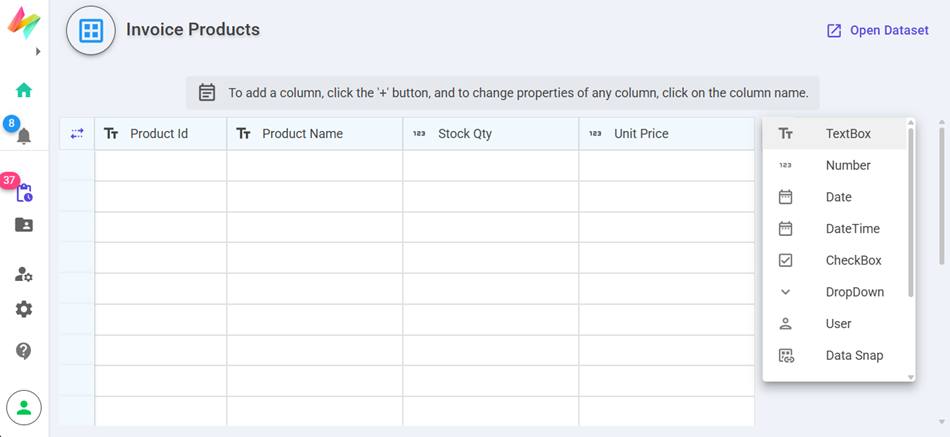
Task: Click the Open Dataset link
Action: pos(877,31)
